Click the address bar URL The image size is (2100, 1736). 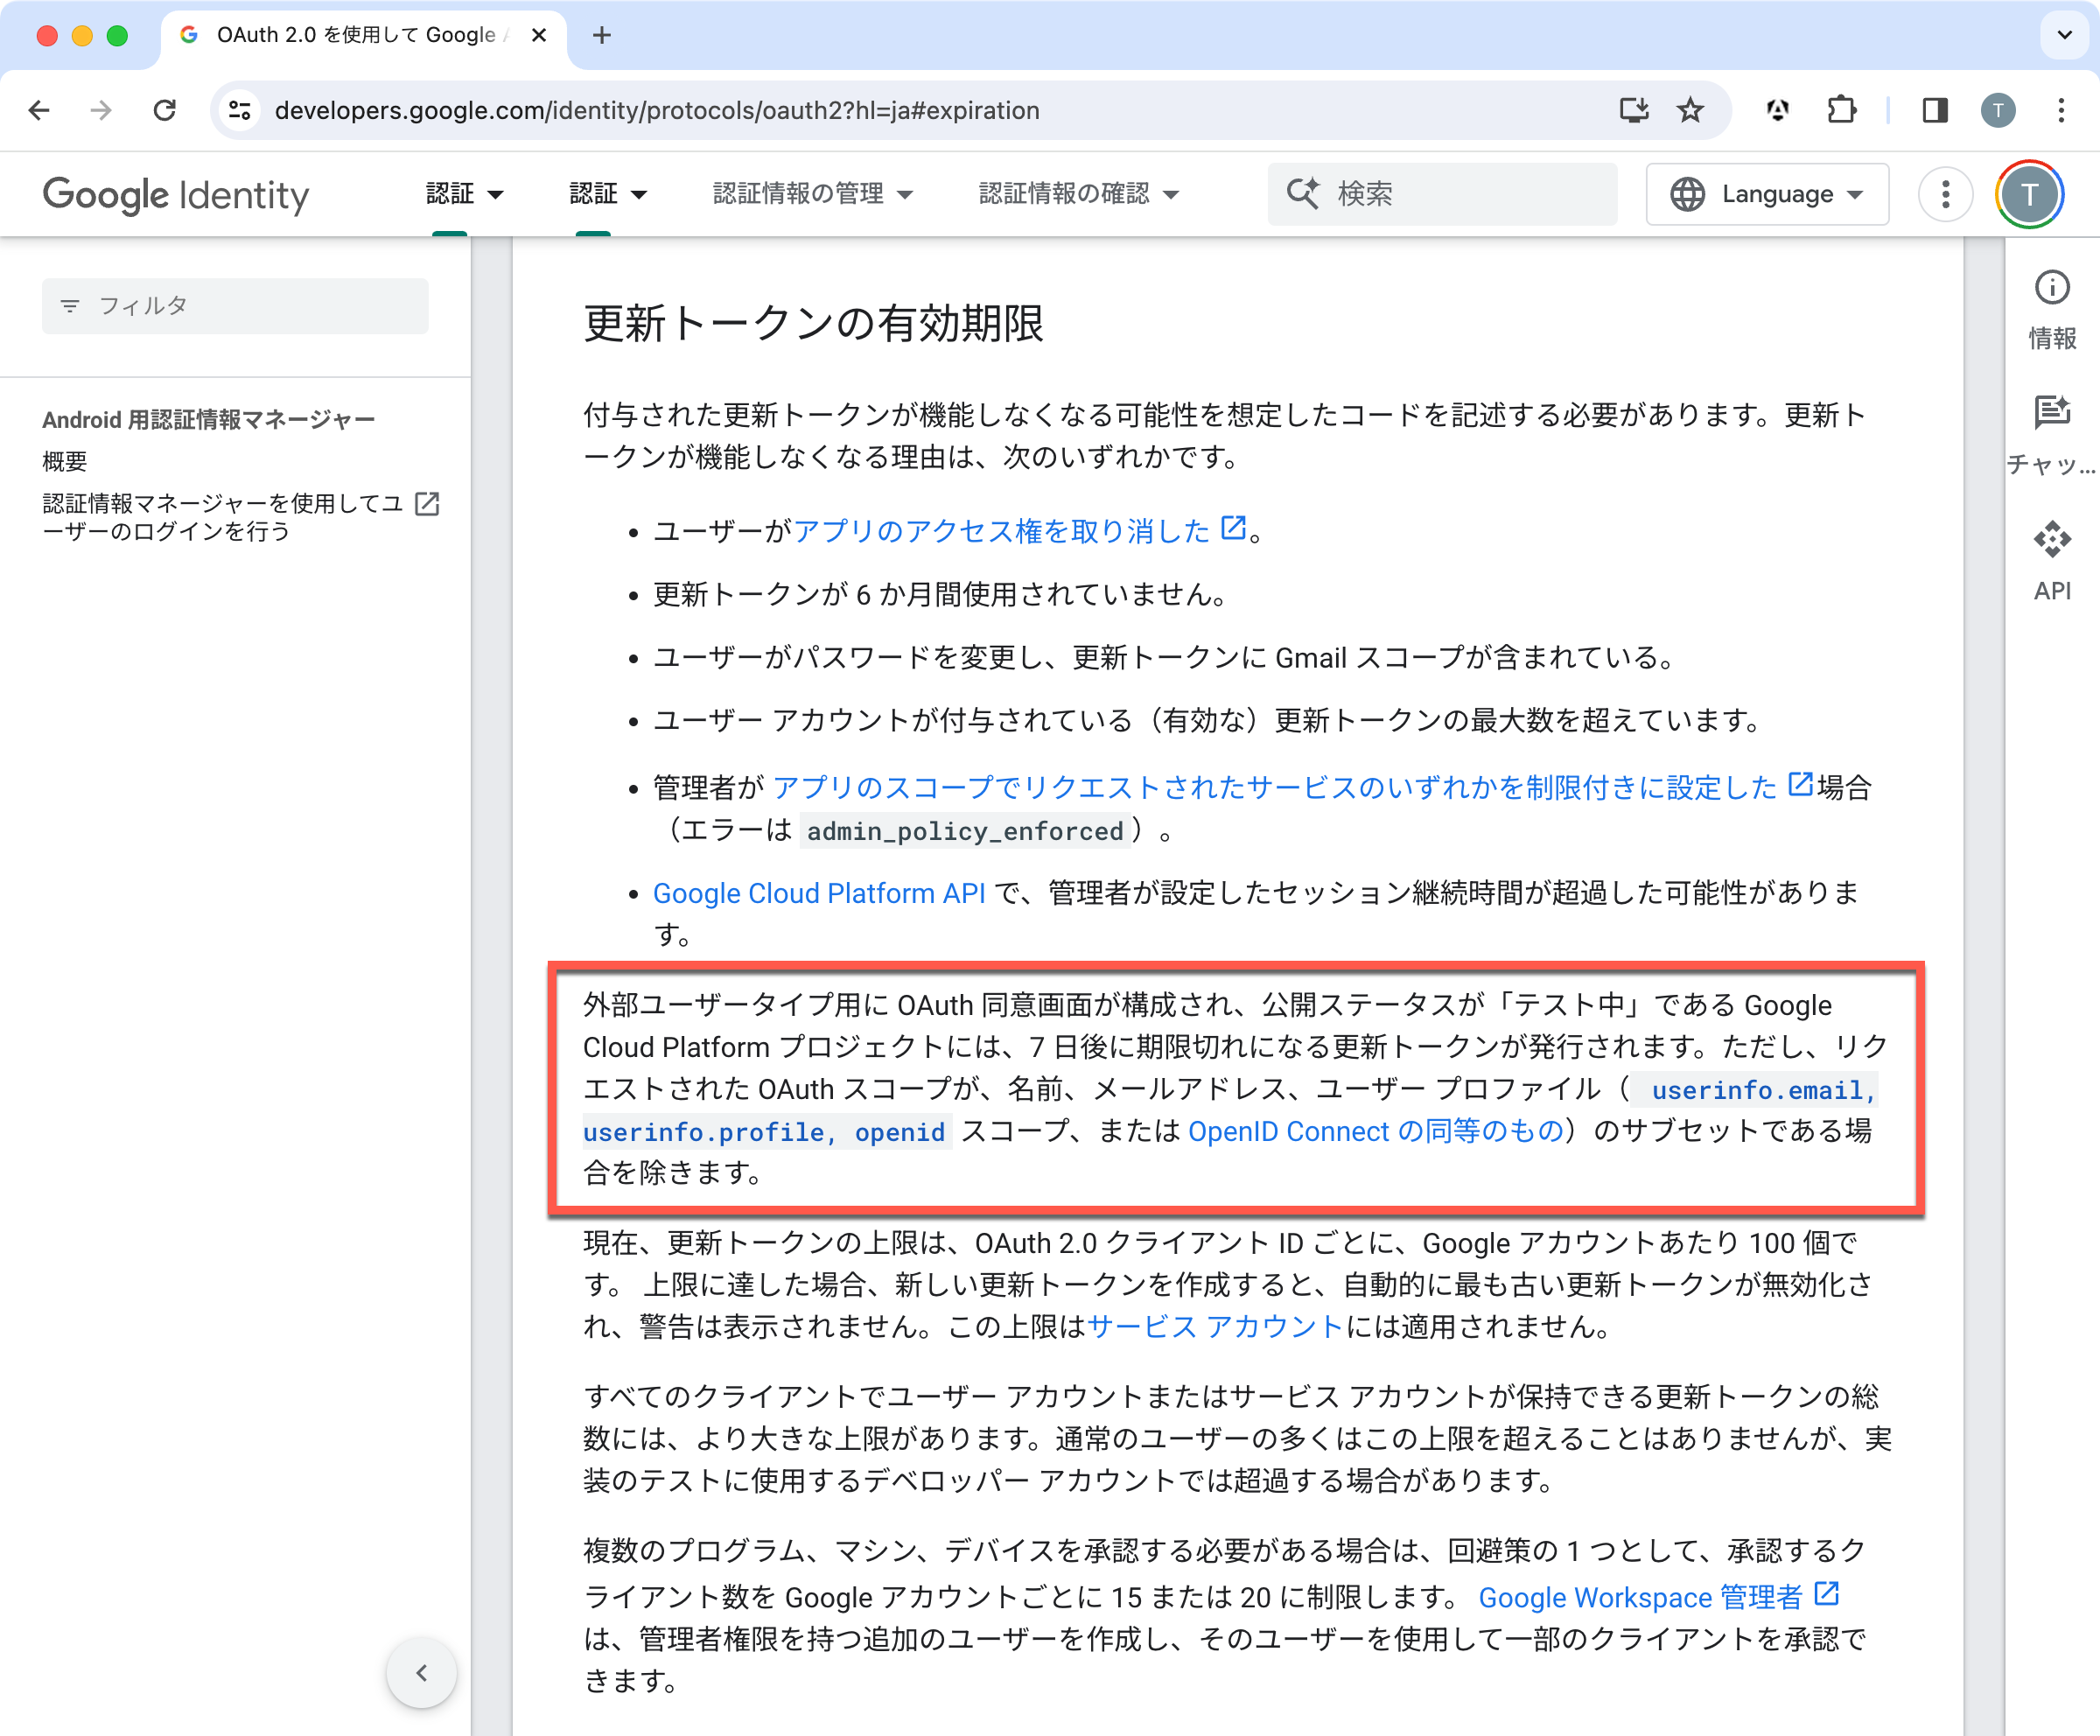657,110
